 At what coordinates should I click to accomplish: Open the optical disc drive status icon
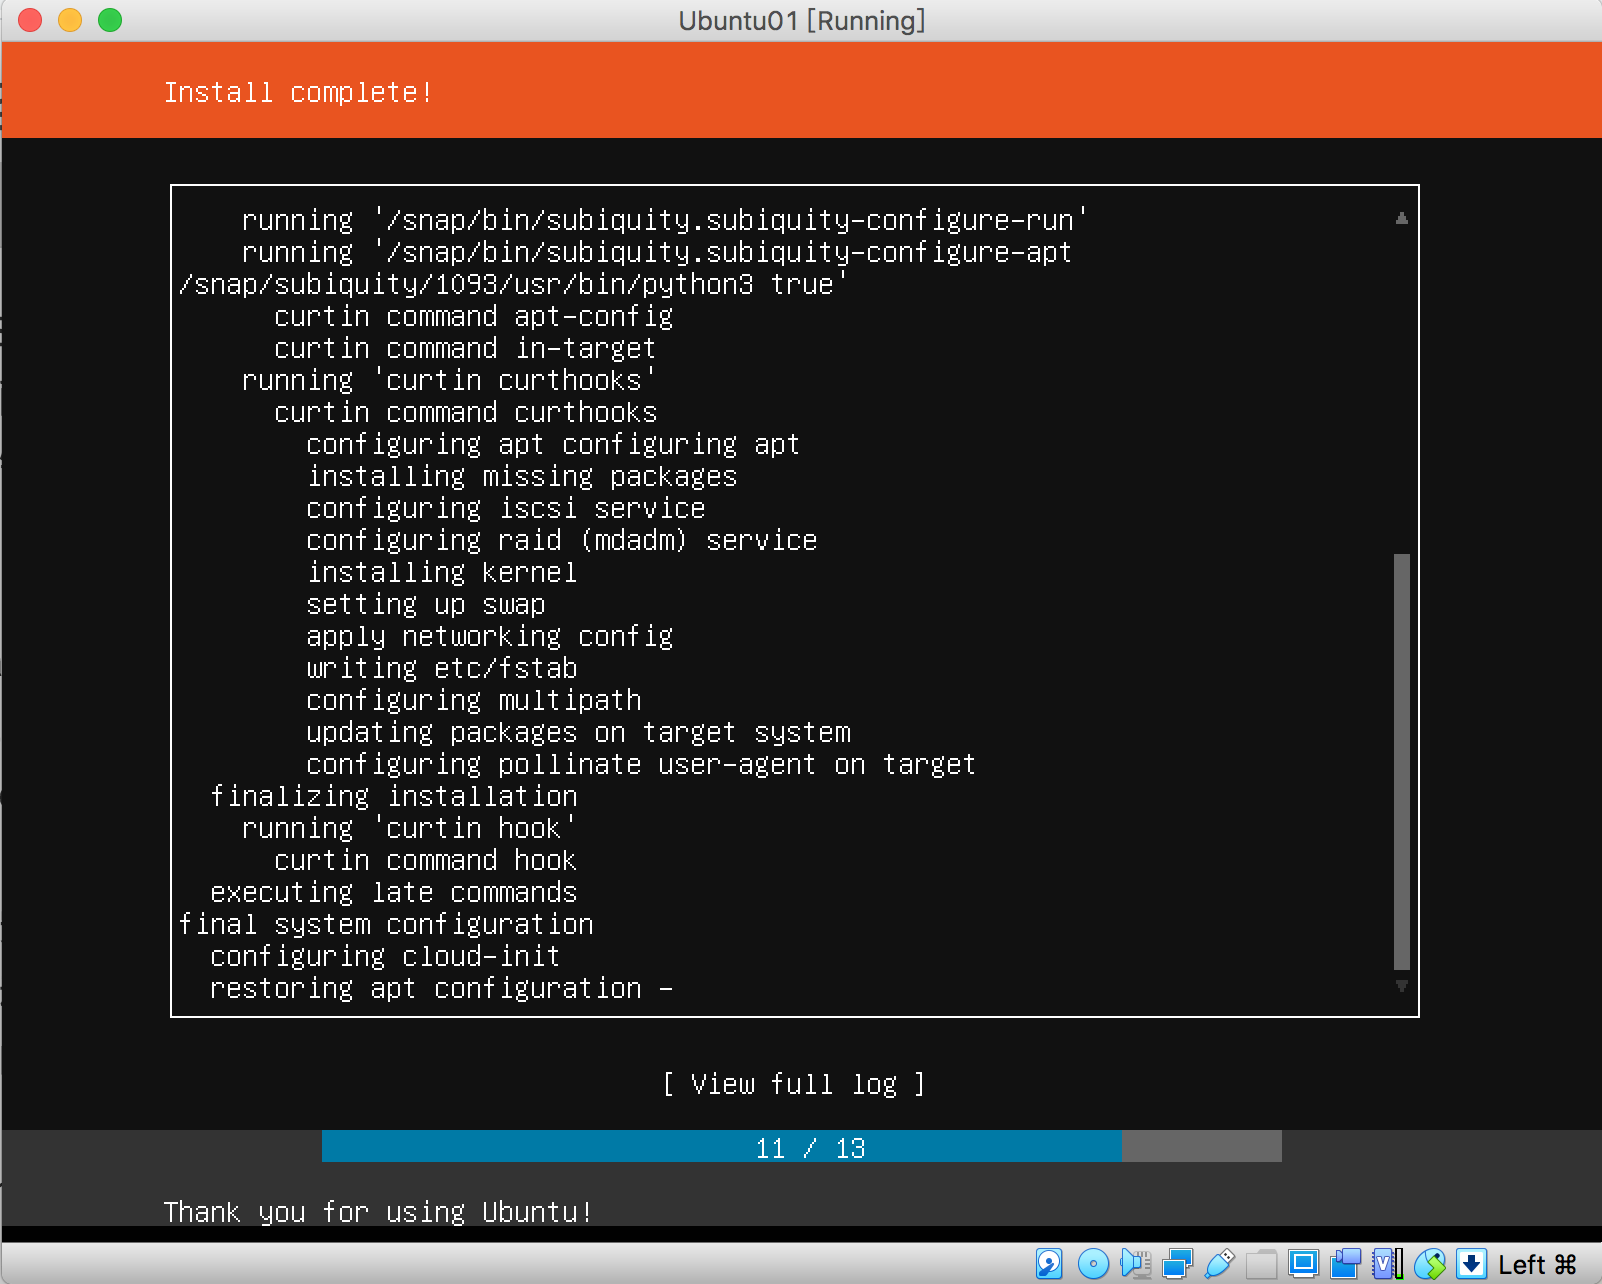coord(1093,1264)
